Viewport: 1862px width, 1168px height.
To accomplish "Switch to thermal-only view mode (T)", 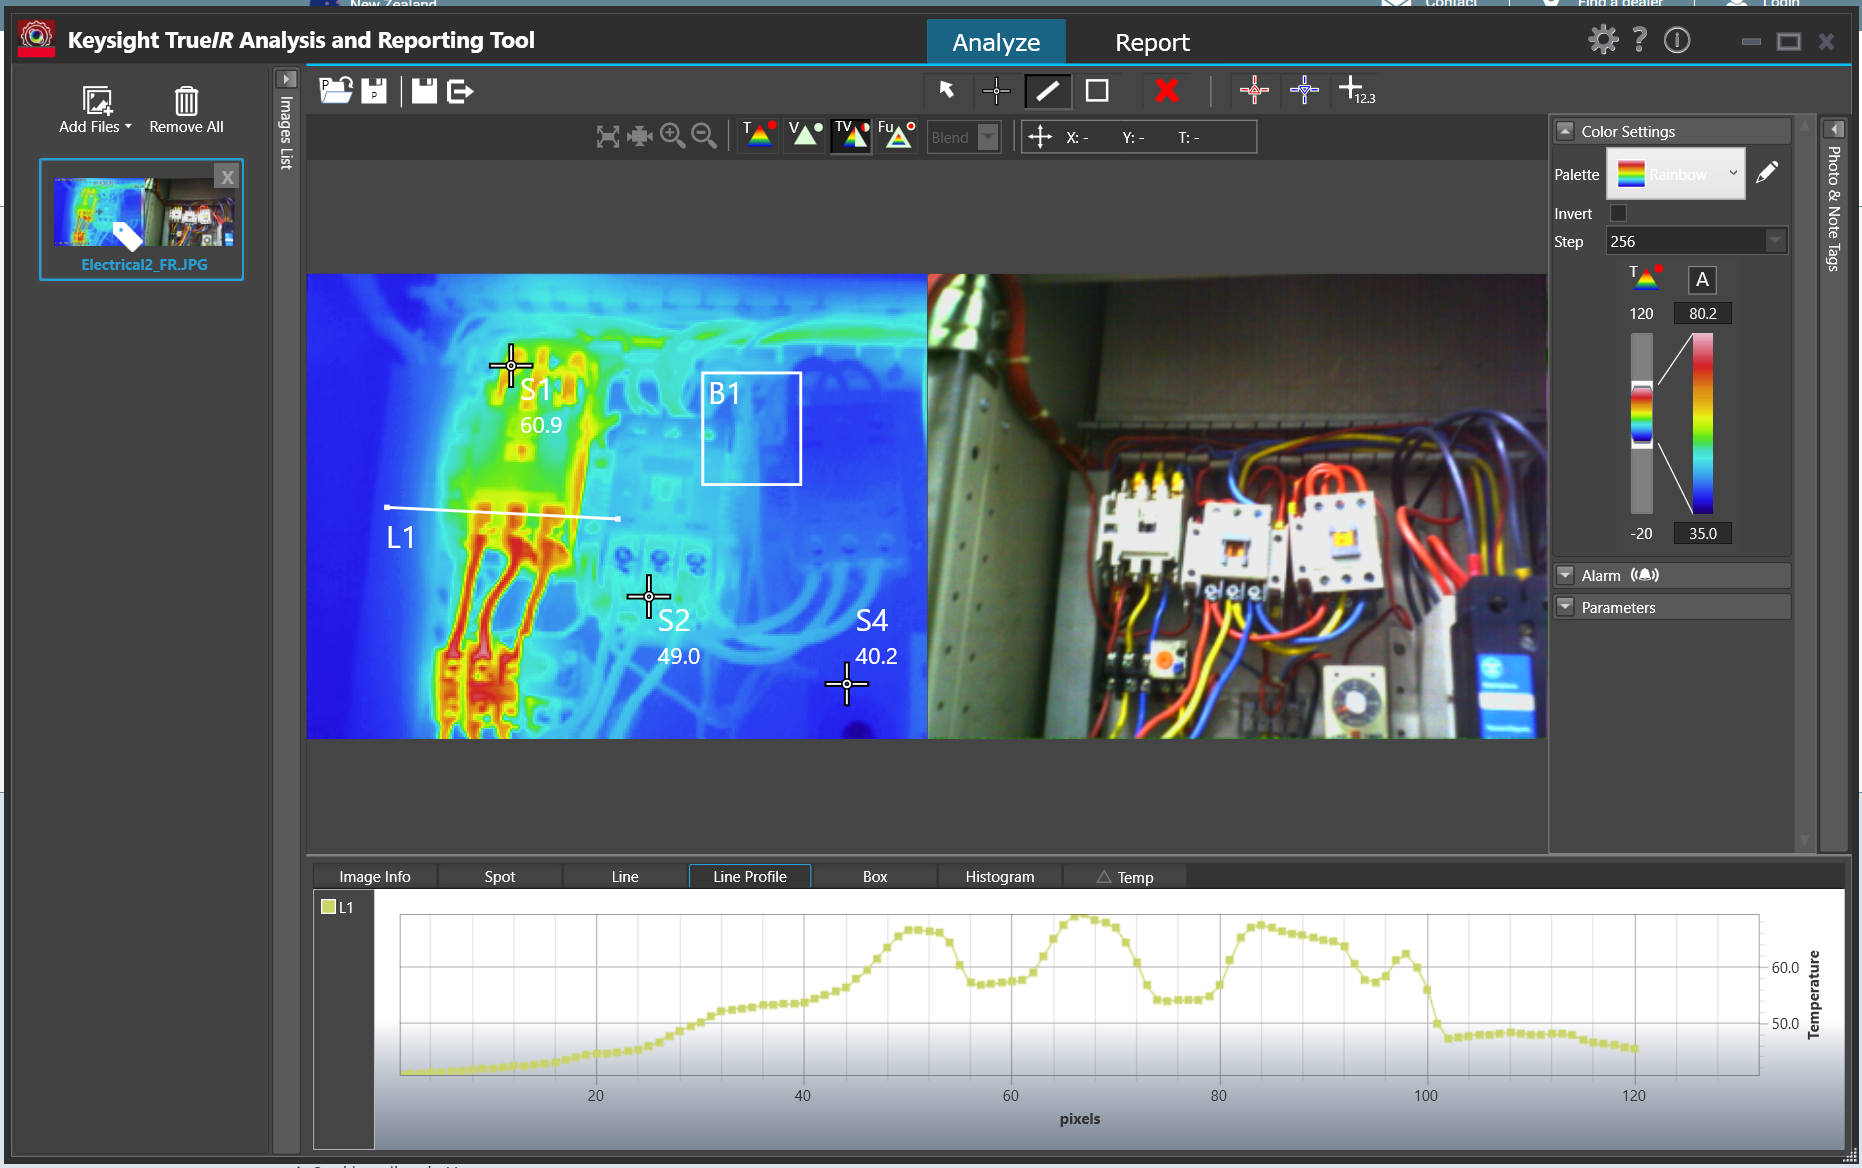I will coord(759,135).
